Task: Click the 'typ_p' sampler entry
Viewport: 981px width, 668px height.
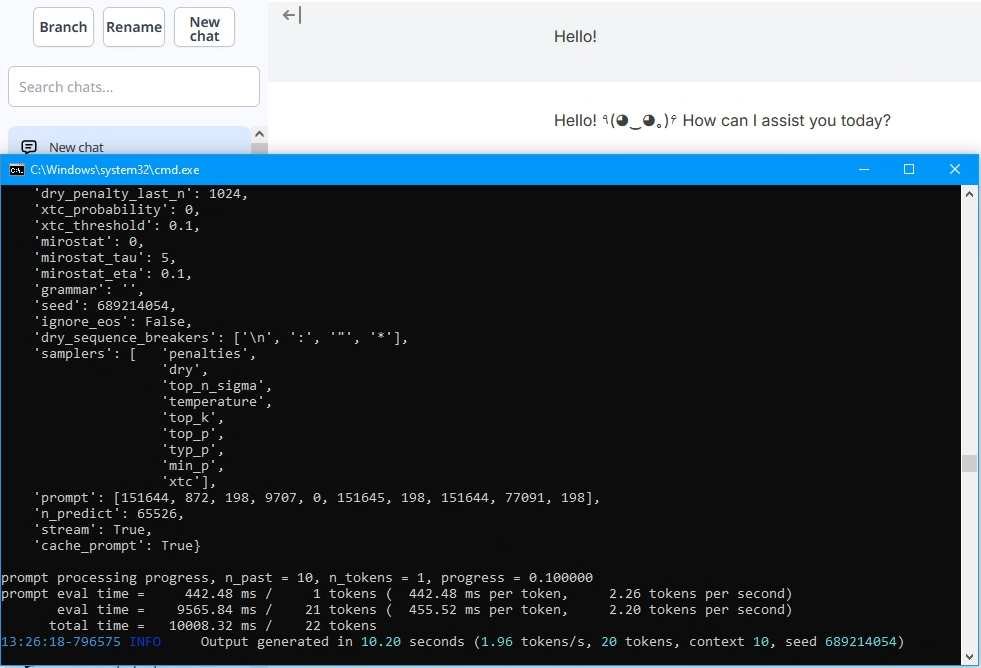Action: [193, 450]
